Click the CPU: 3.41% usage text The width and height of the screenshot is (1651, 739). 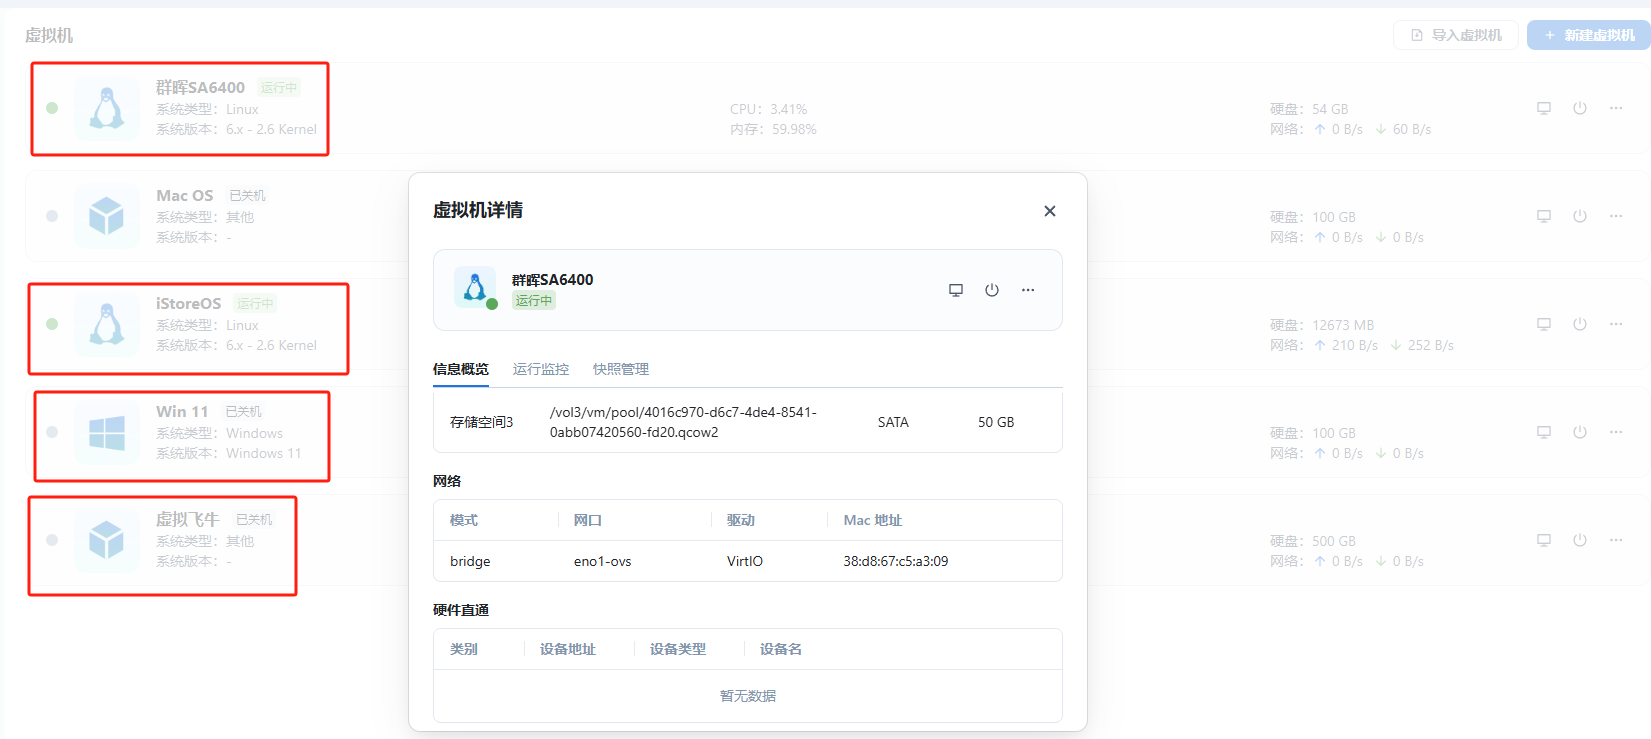pyautogui.click(x=768, y=109)
